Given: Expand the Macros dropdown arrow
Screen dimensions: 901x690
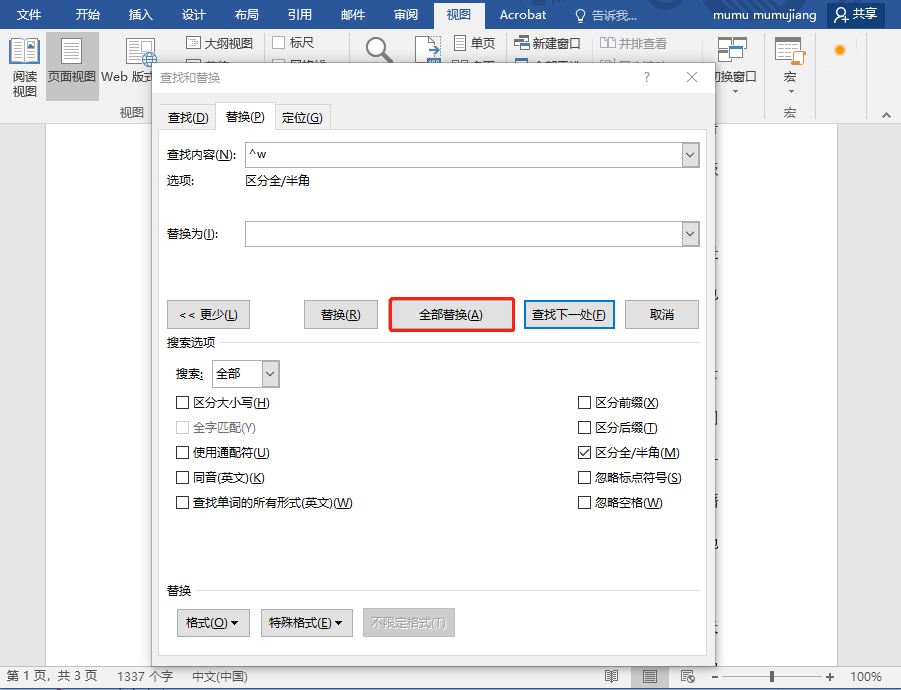Looking at the screenshot, I should (791, 92).
